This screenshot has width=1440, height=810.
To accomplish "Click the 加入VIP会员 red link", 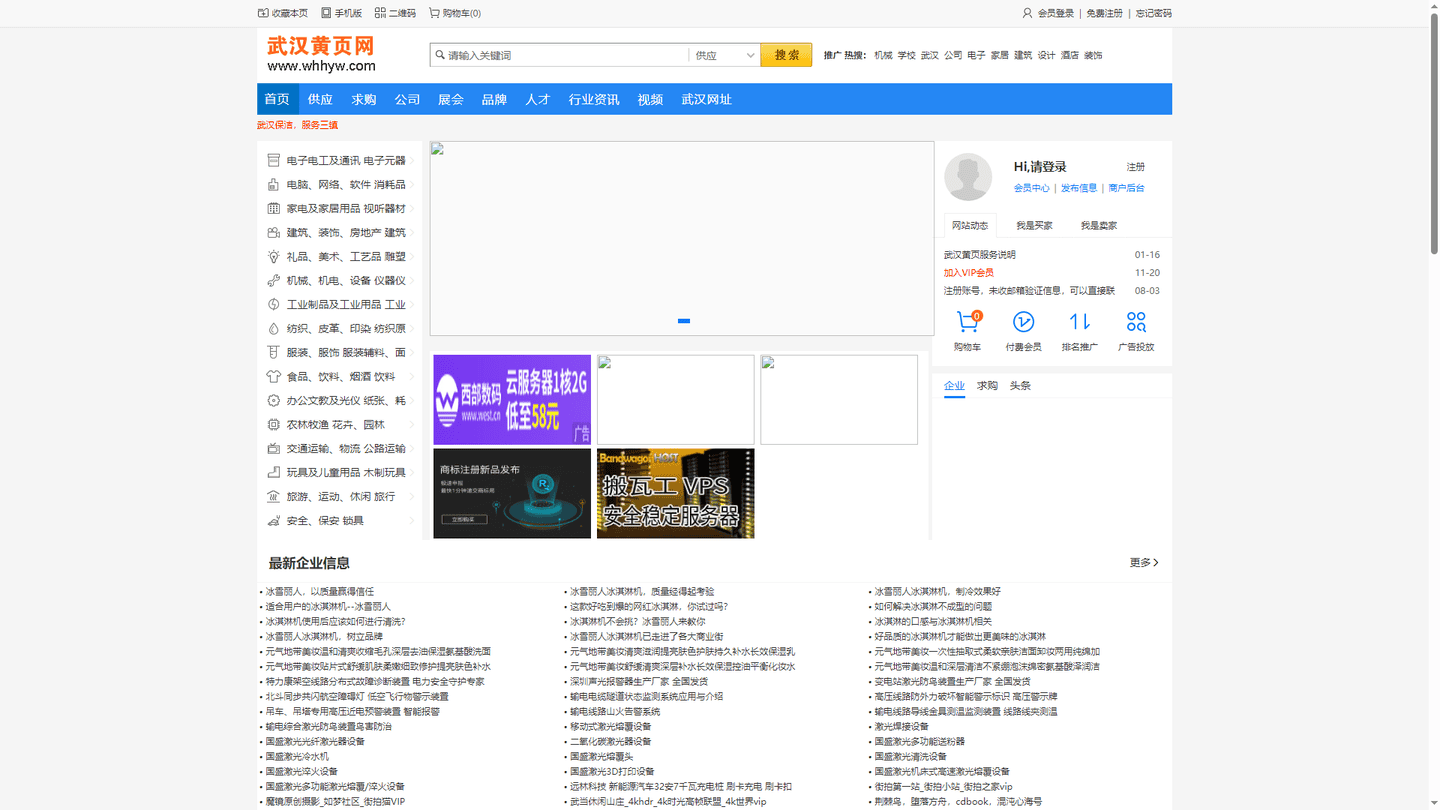I will click(x=969, y=273).
